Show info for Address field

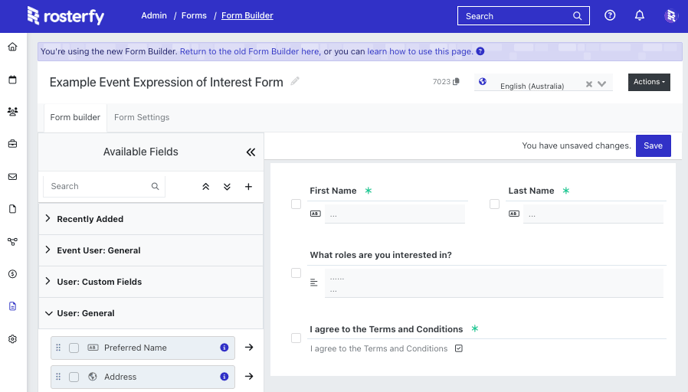224,376
